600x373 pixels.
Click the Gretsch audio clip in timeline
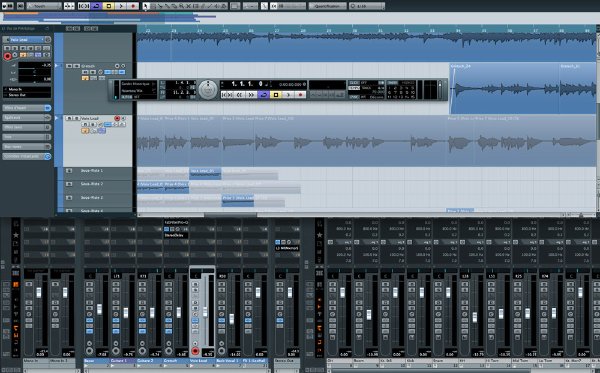click(x=504, y=88)
